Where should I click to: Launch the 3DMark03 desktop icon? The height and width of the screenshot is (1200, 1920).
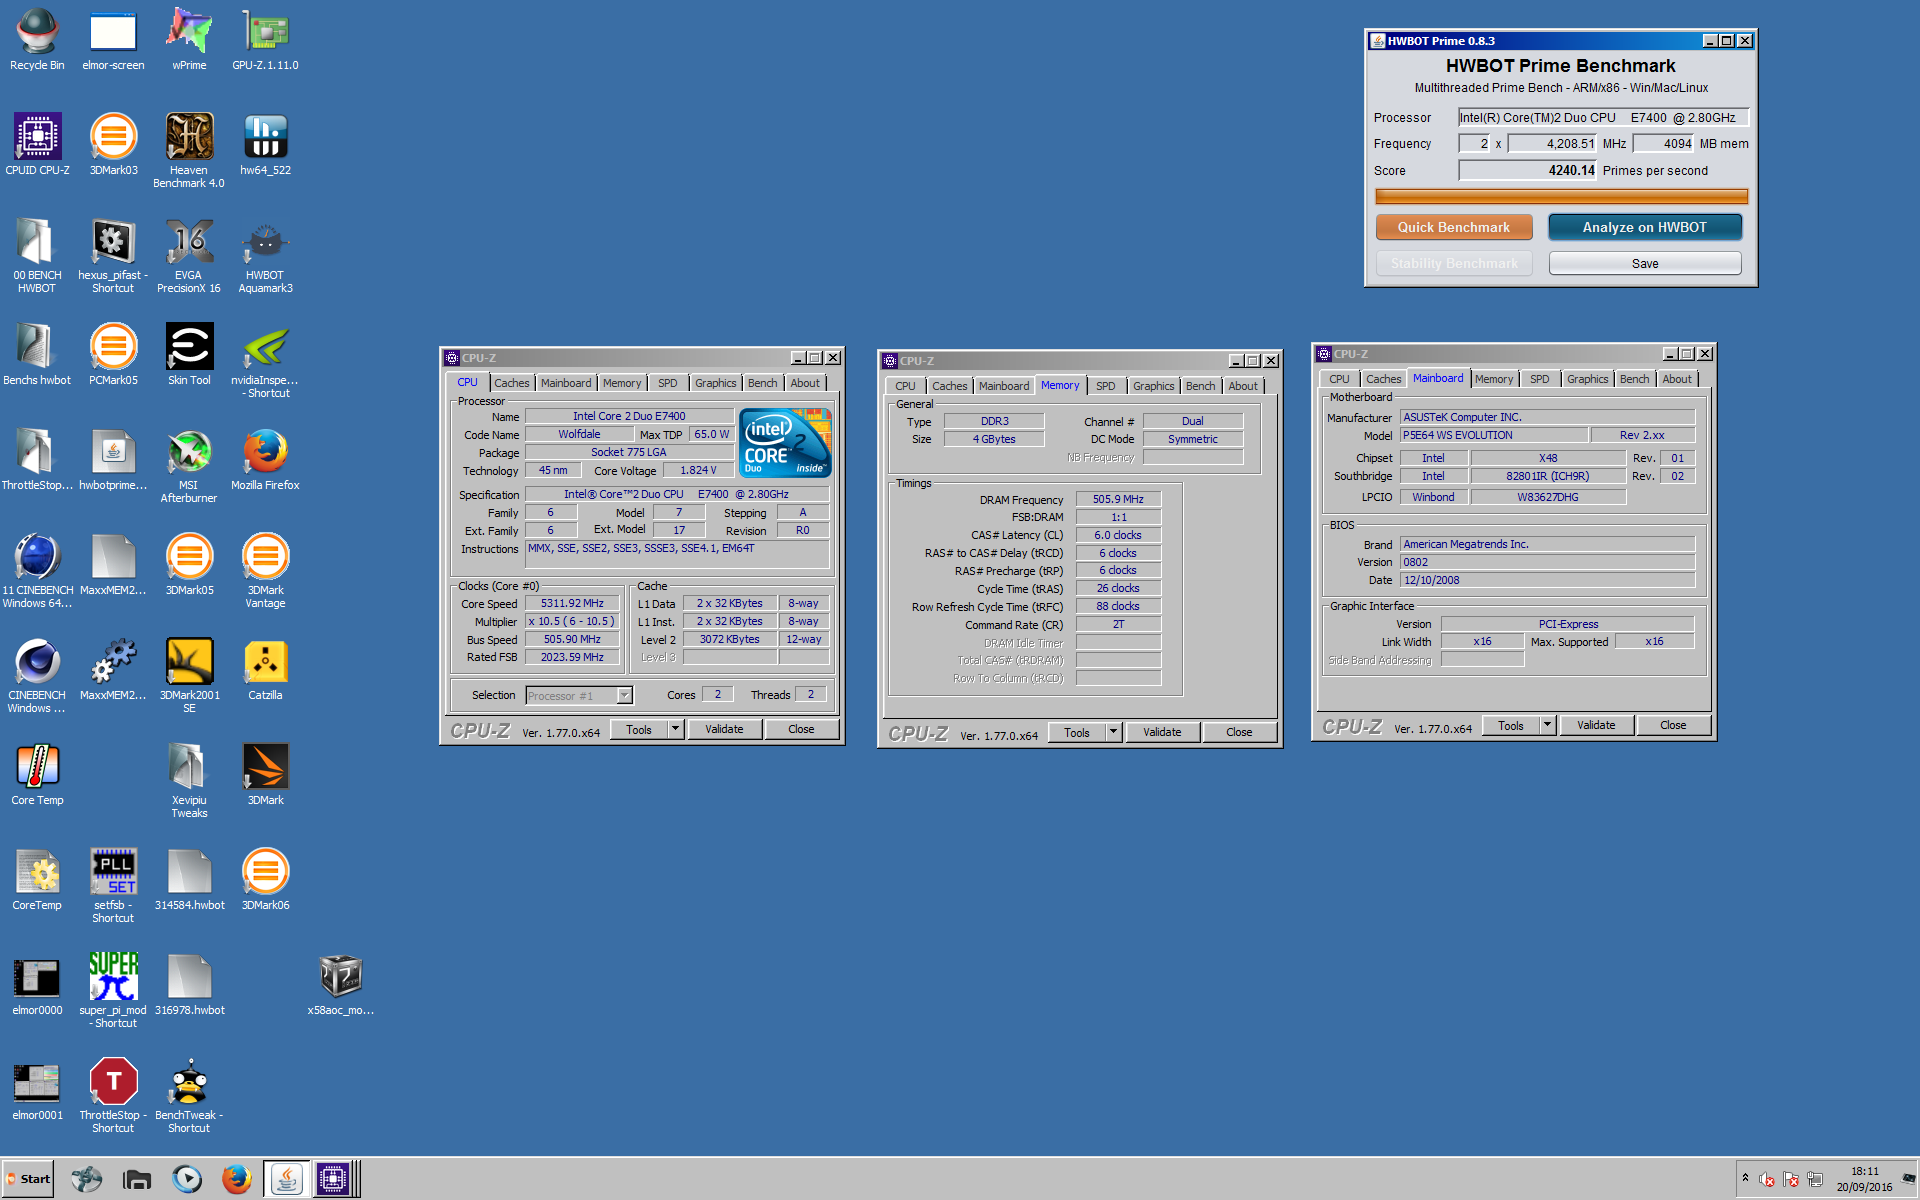tap(113, 145)
